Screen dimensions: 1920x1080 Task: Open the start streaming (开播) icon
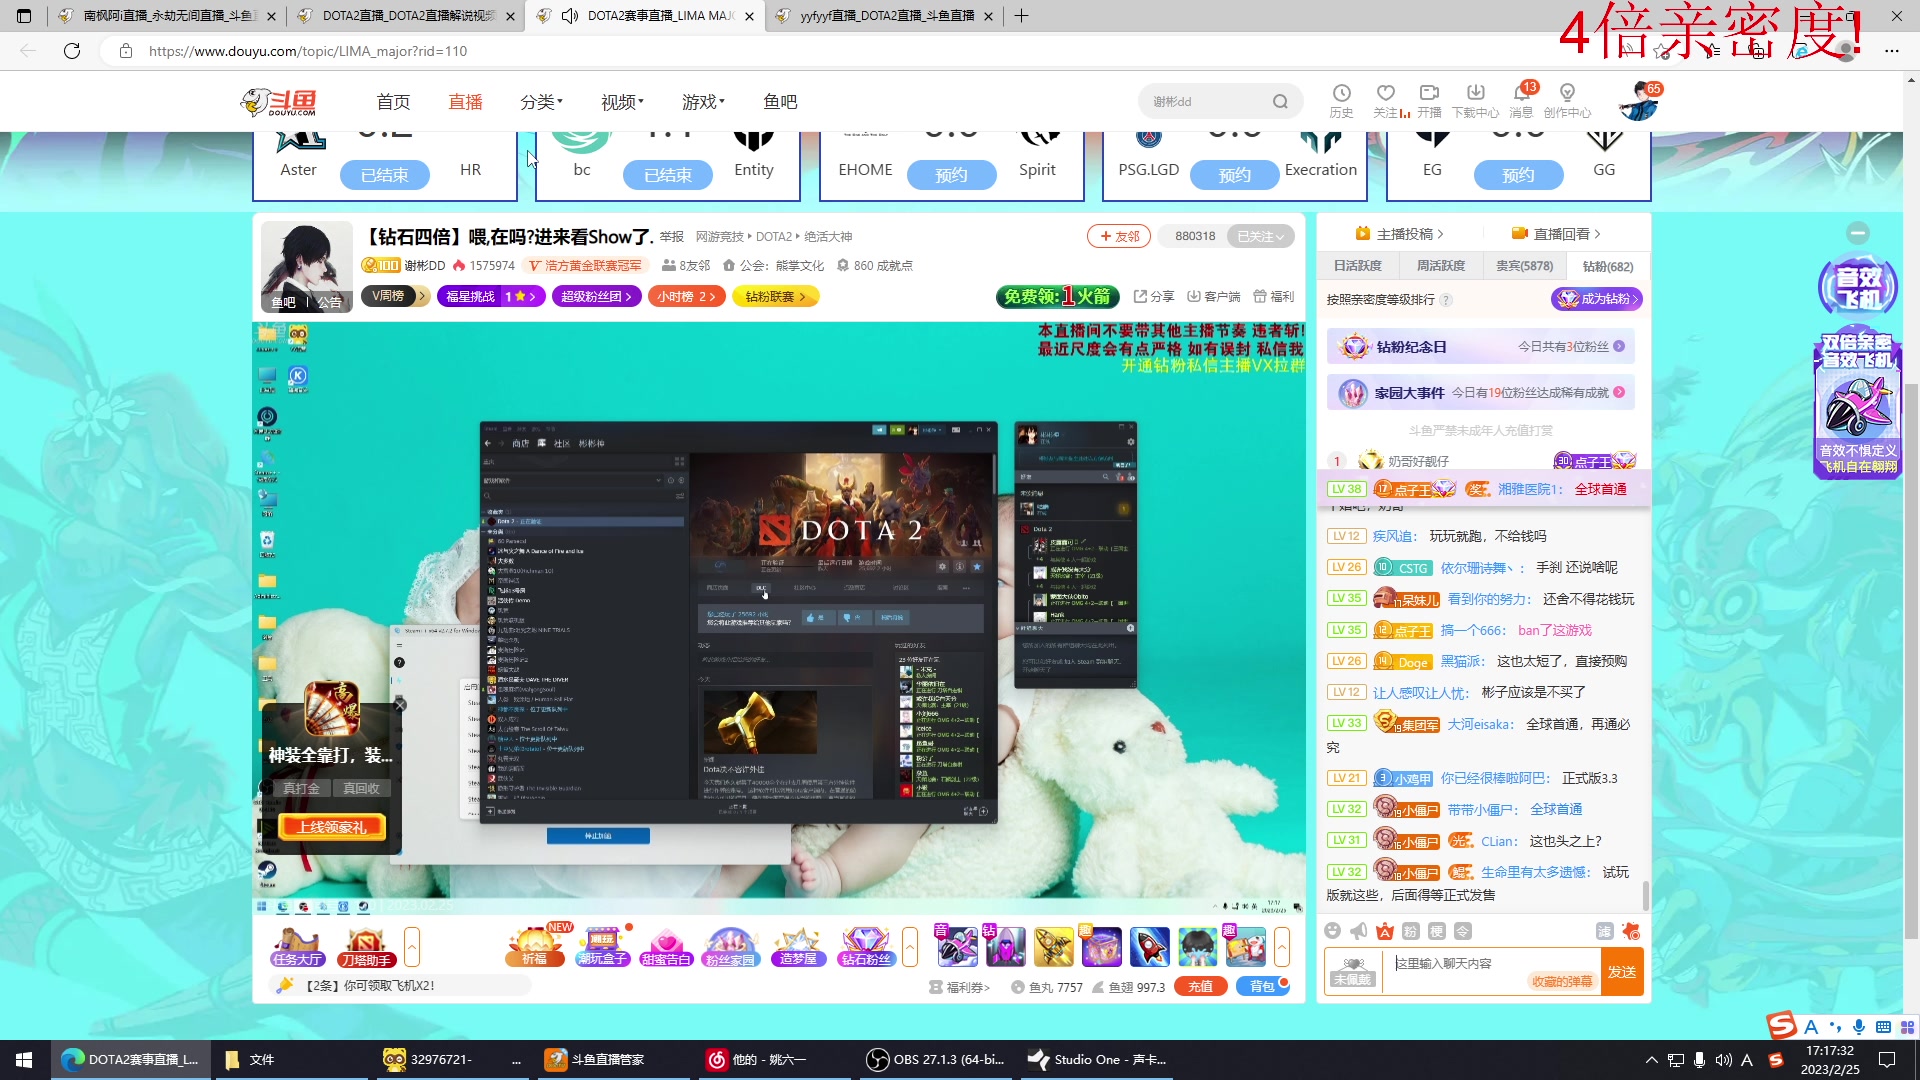tap(1430, 101)
